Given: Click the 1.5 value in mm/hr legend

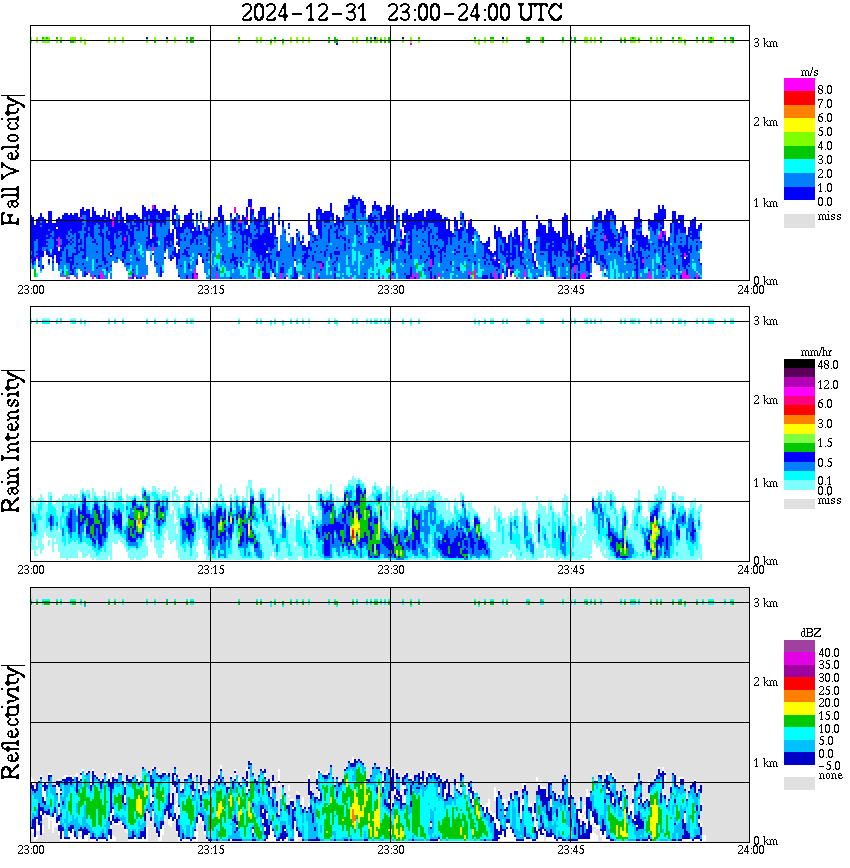Looking at the screenshot, I should 825,443.
